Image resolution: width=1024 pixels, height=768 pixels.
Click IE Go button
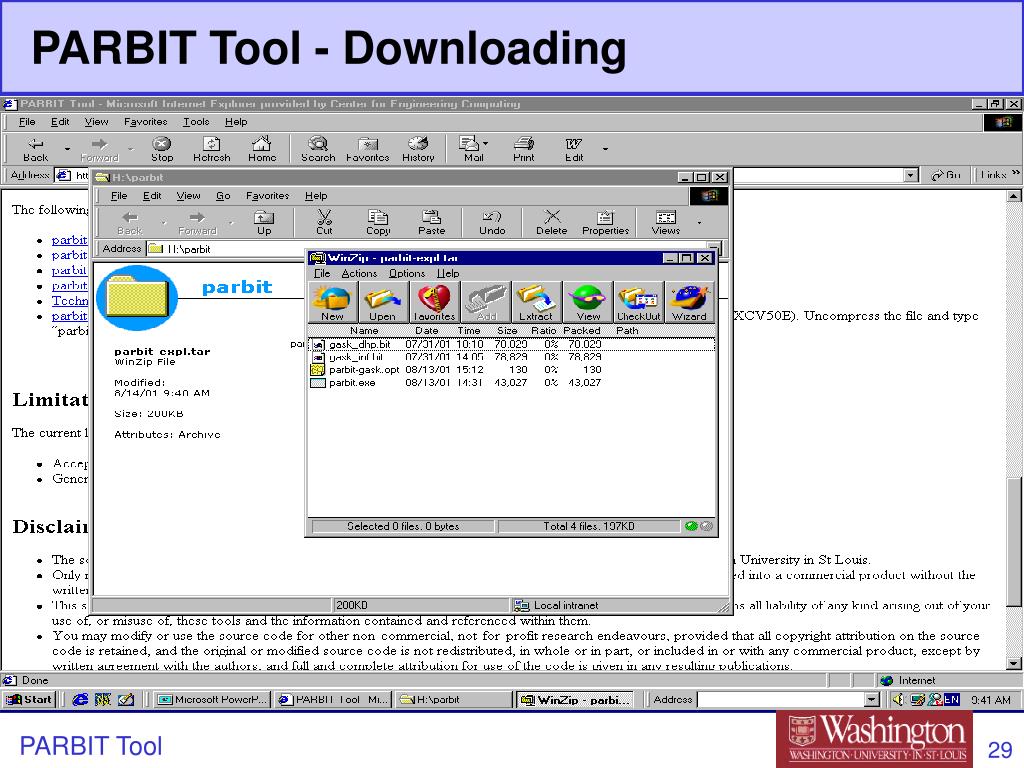pos(946,175)
